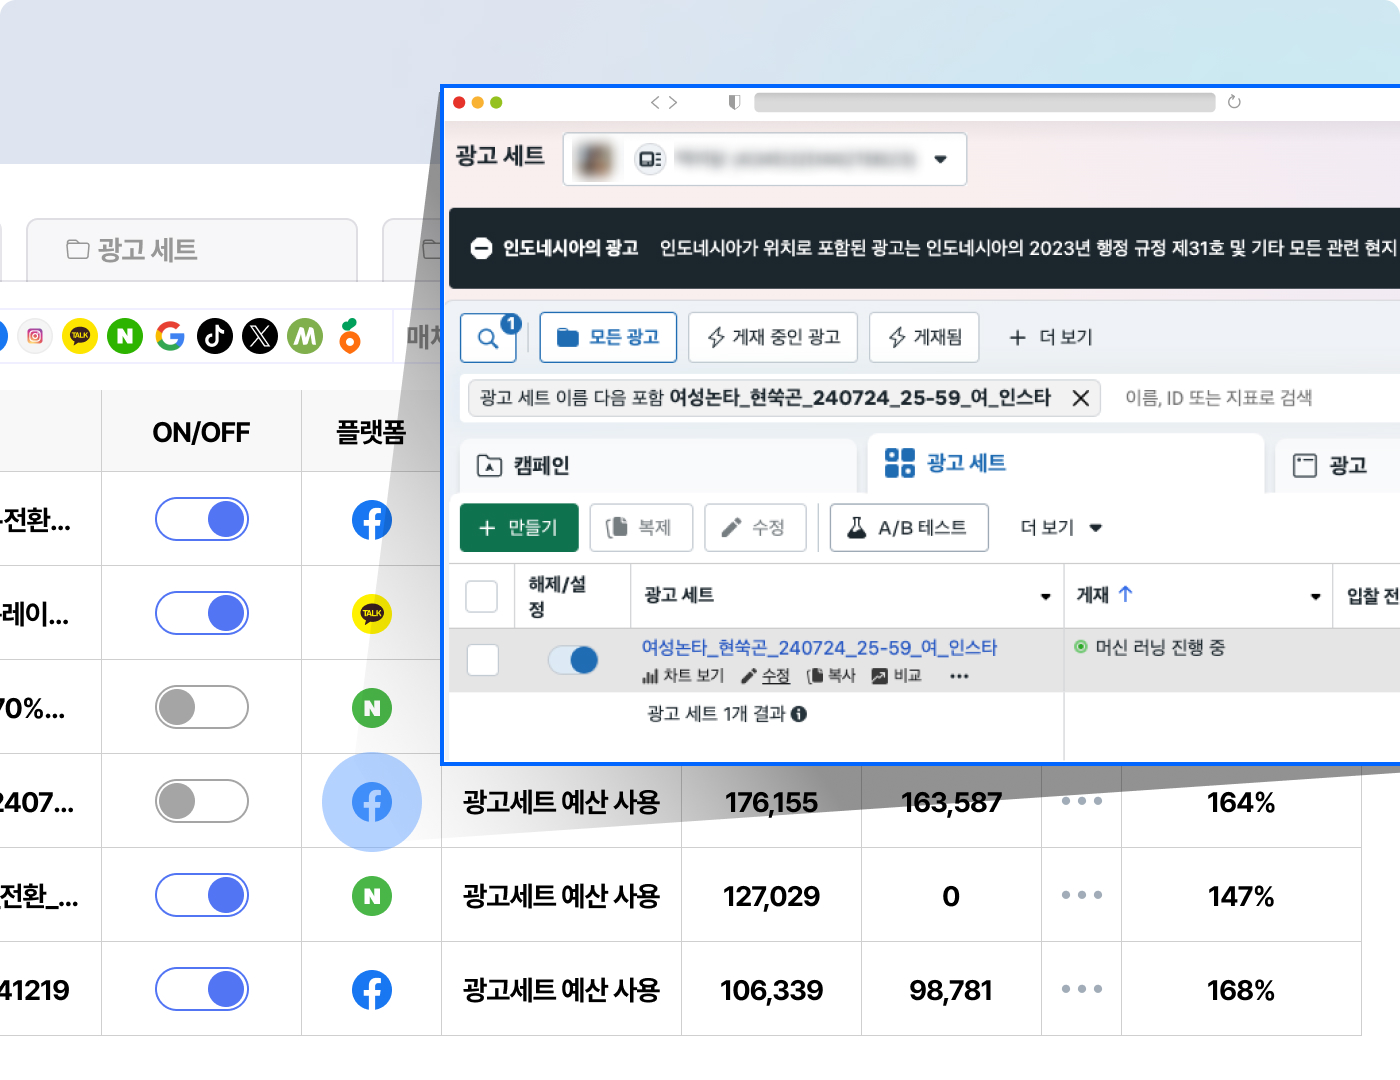
Task: Select the Naver platform filter icon
Action: pos(125,336)
